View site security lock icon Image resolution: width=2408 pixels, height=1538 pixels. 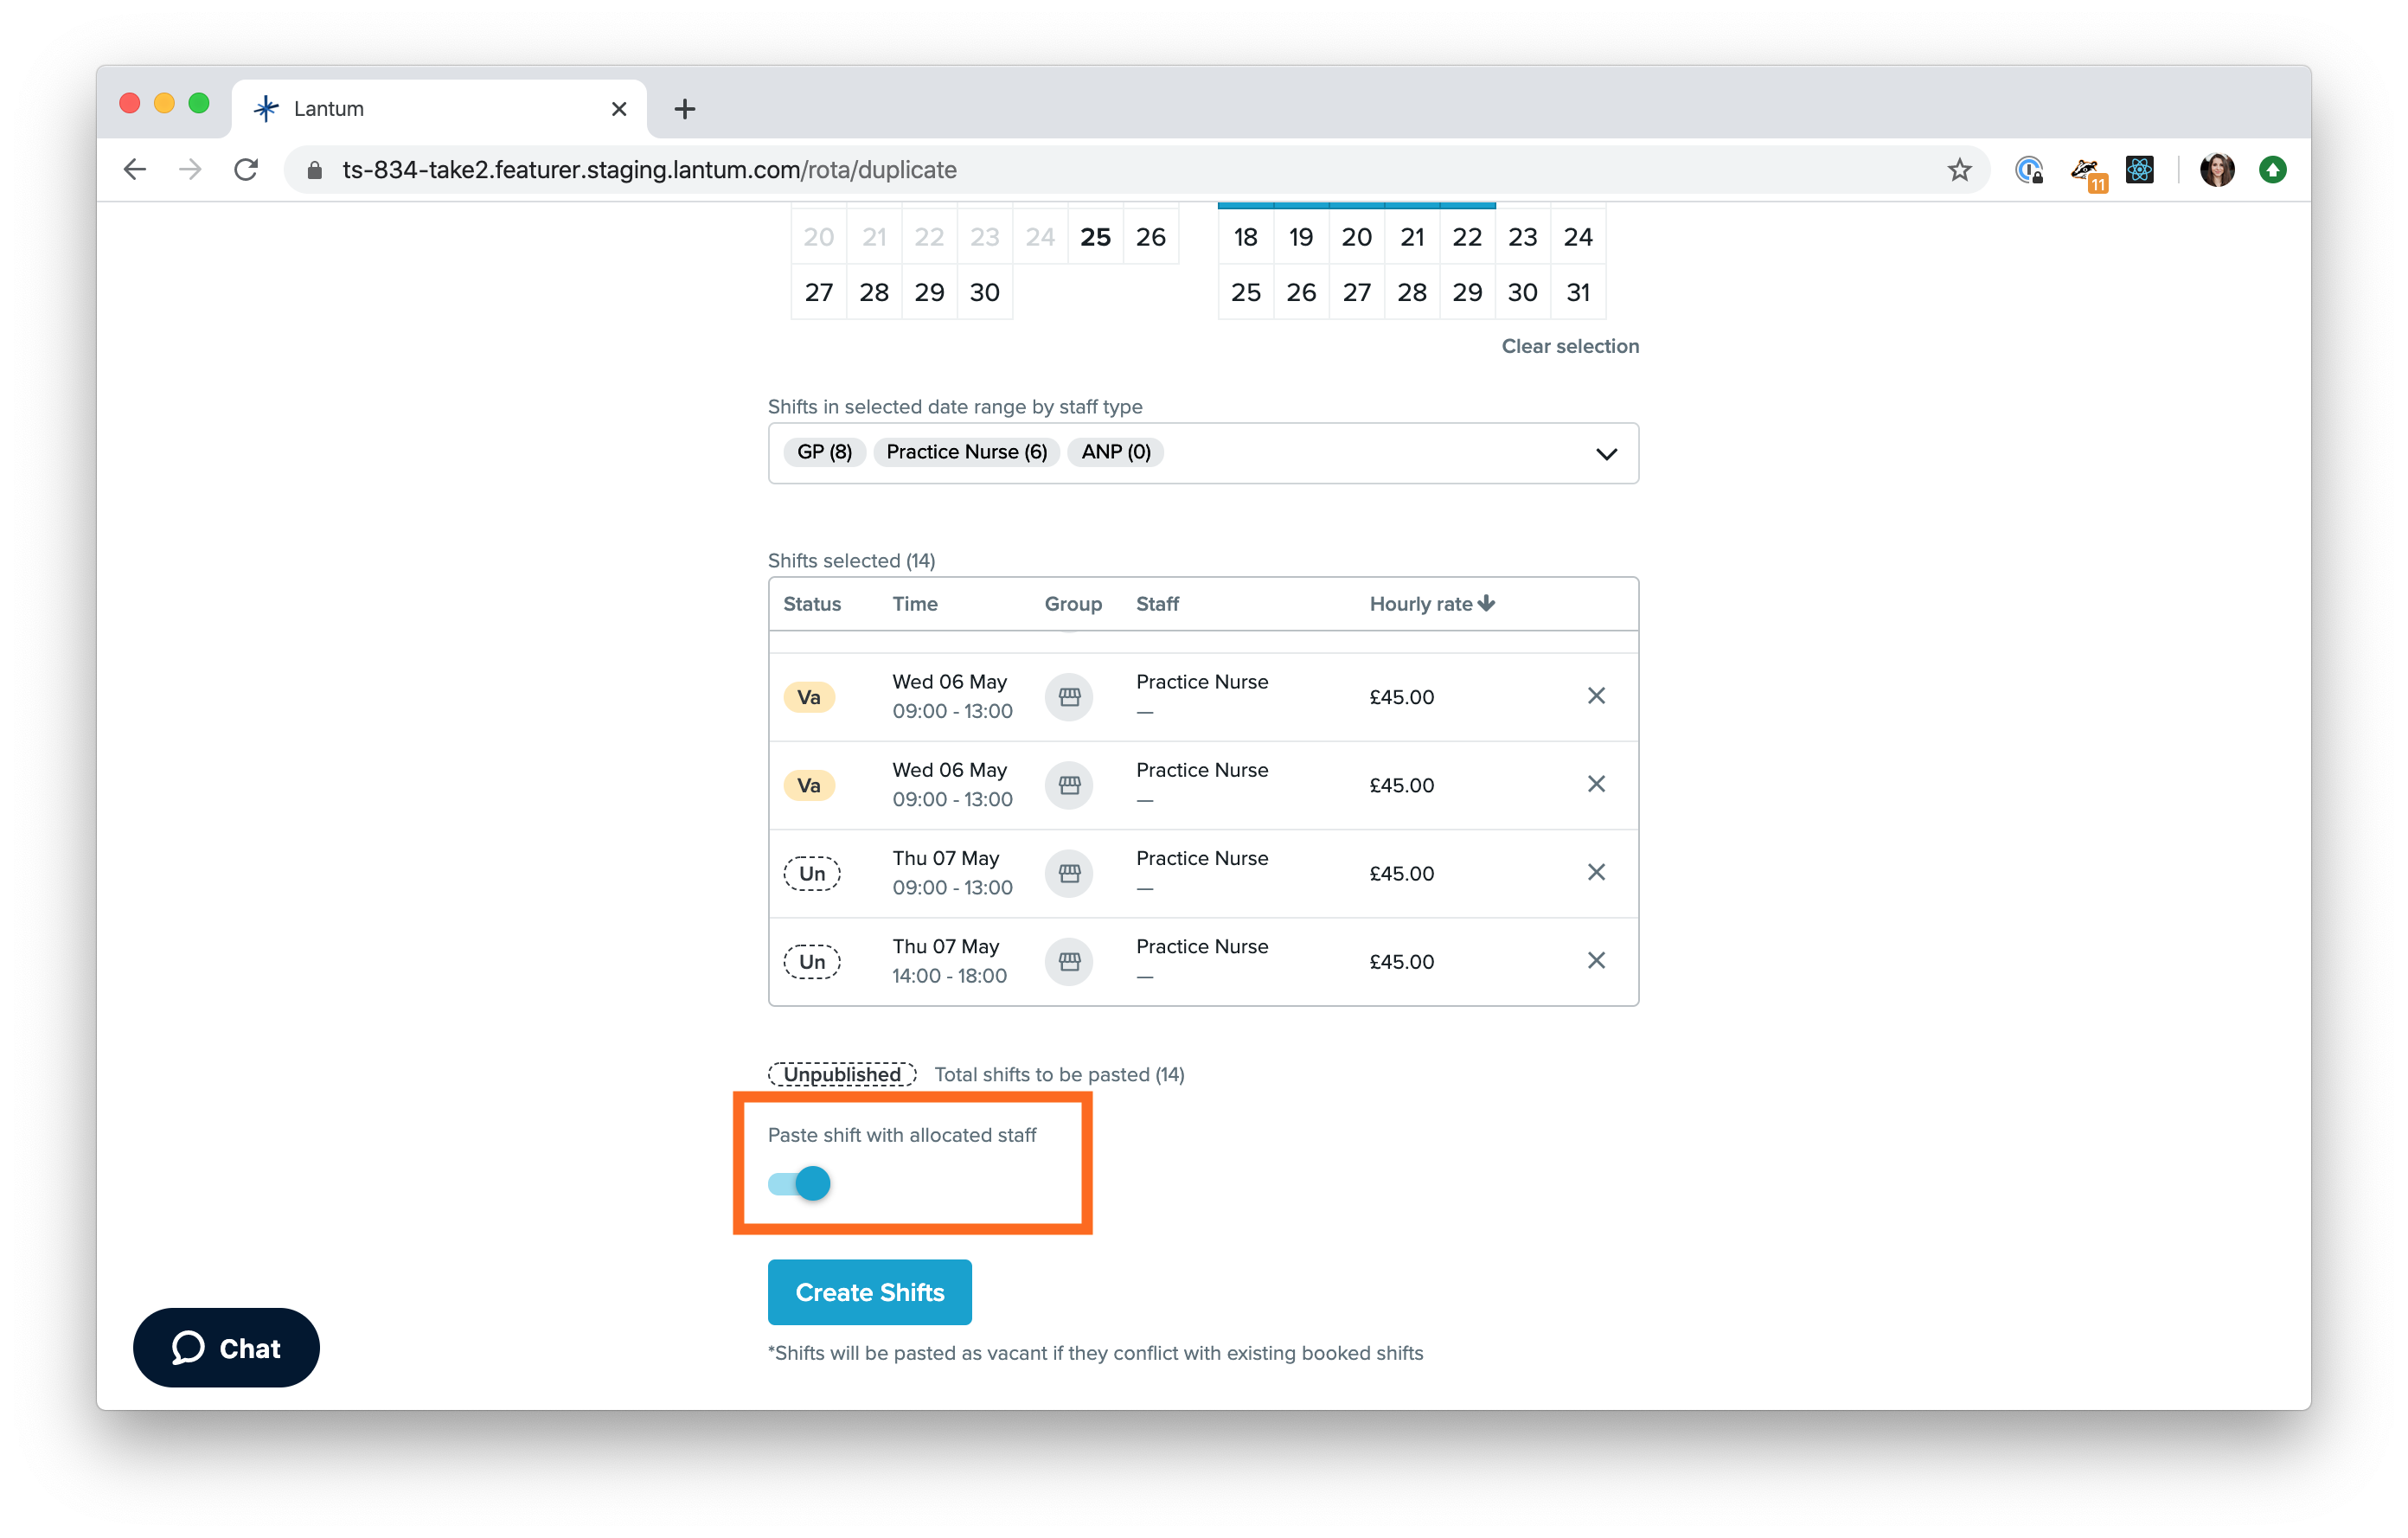click(314, 170)
